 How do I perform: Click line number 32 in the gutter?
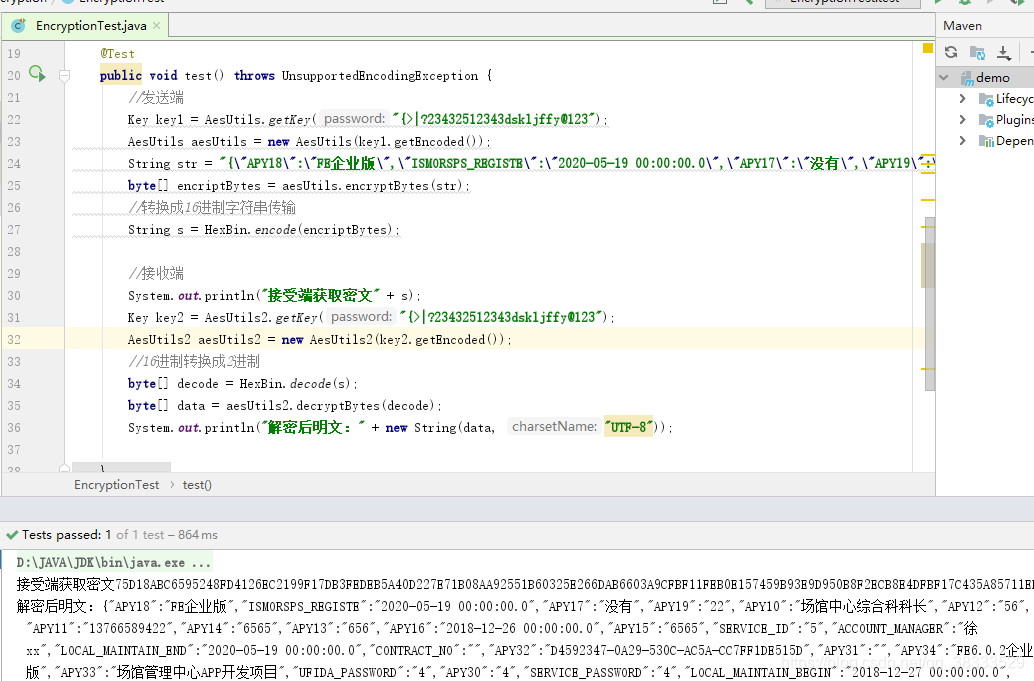pyautogui.click(x=14, y=340)
